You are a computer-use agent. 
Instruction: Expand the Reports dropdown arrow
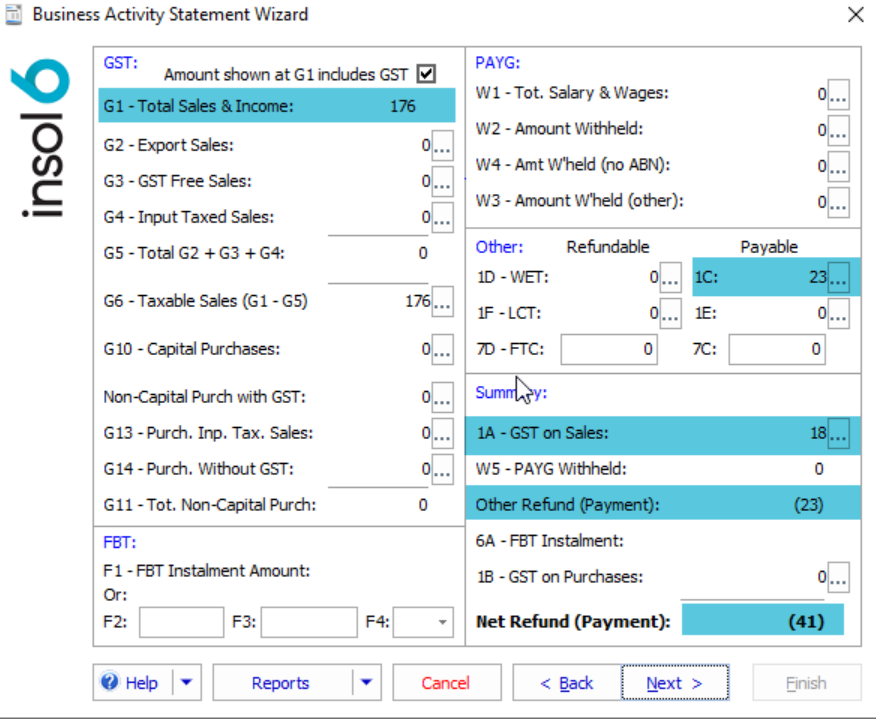366,683
